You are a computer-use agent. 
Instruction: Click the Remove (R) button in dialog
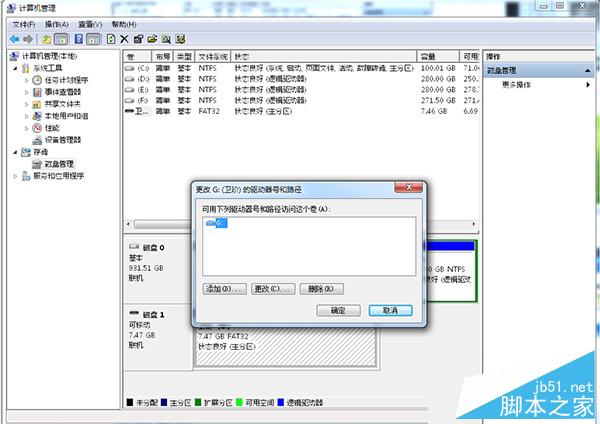322,289
